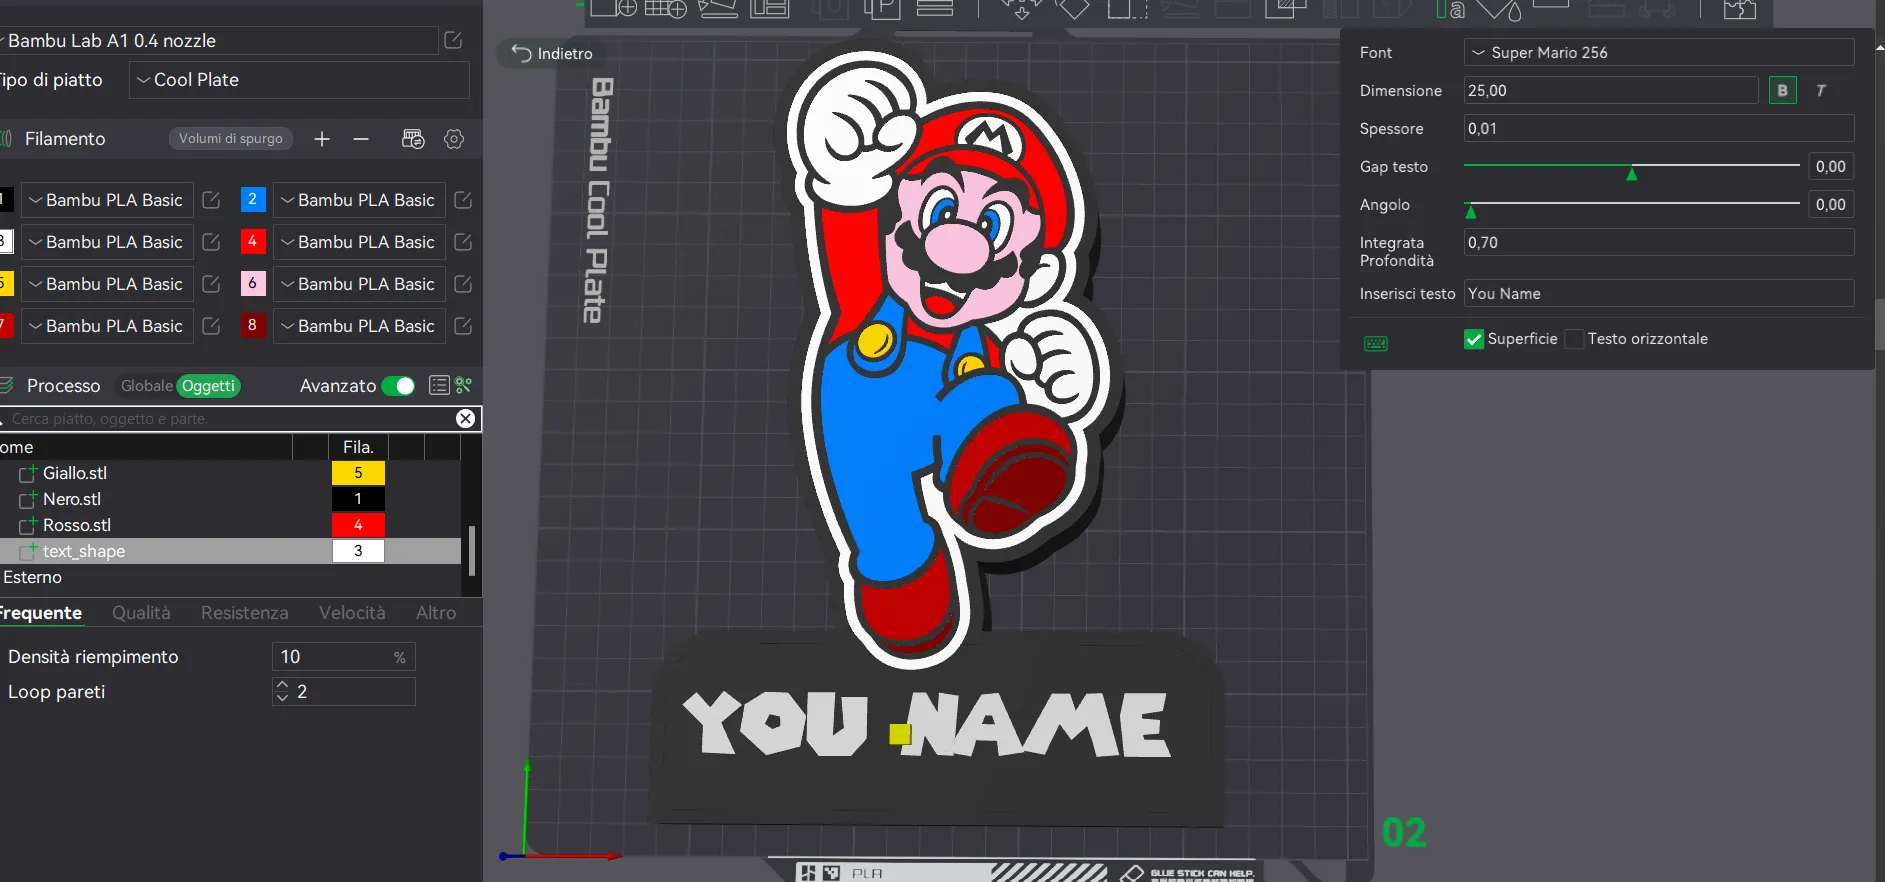Image resolution: width=1885 pixels, height=882 pixels.
Task: Open the filament 5 cell dropdown for Giallo.stl
Action: [358, 473]
